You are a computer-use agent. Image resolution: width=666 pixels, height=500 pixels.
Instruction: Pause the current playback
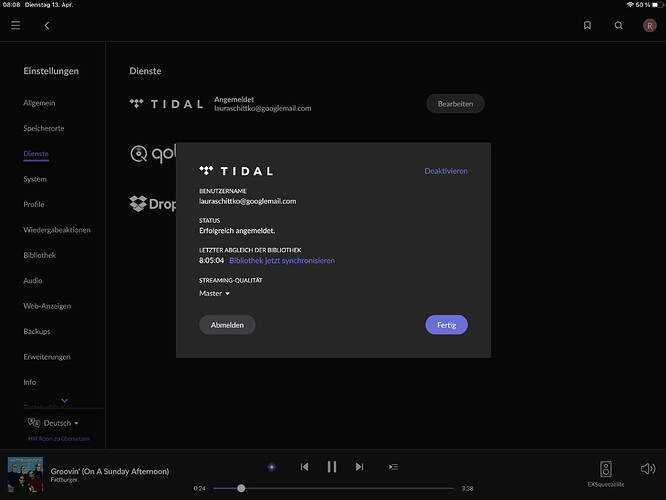coord(332,467)
